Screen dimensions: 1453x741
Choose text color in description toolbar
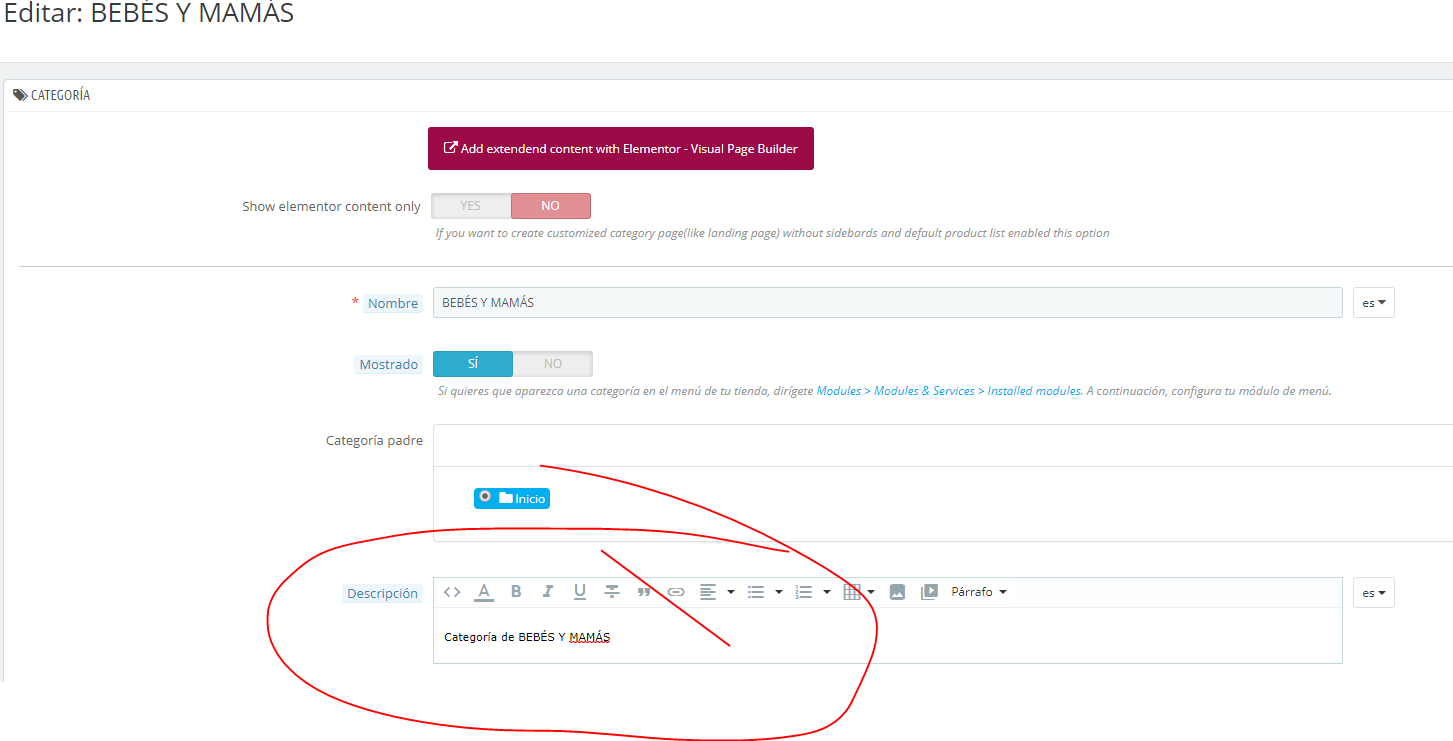tap(484, 592)
